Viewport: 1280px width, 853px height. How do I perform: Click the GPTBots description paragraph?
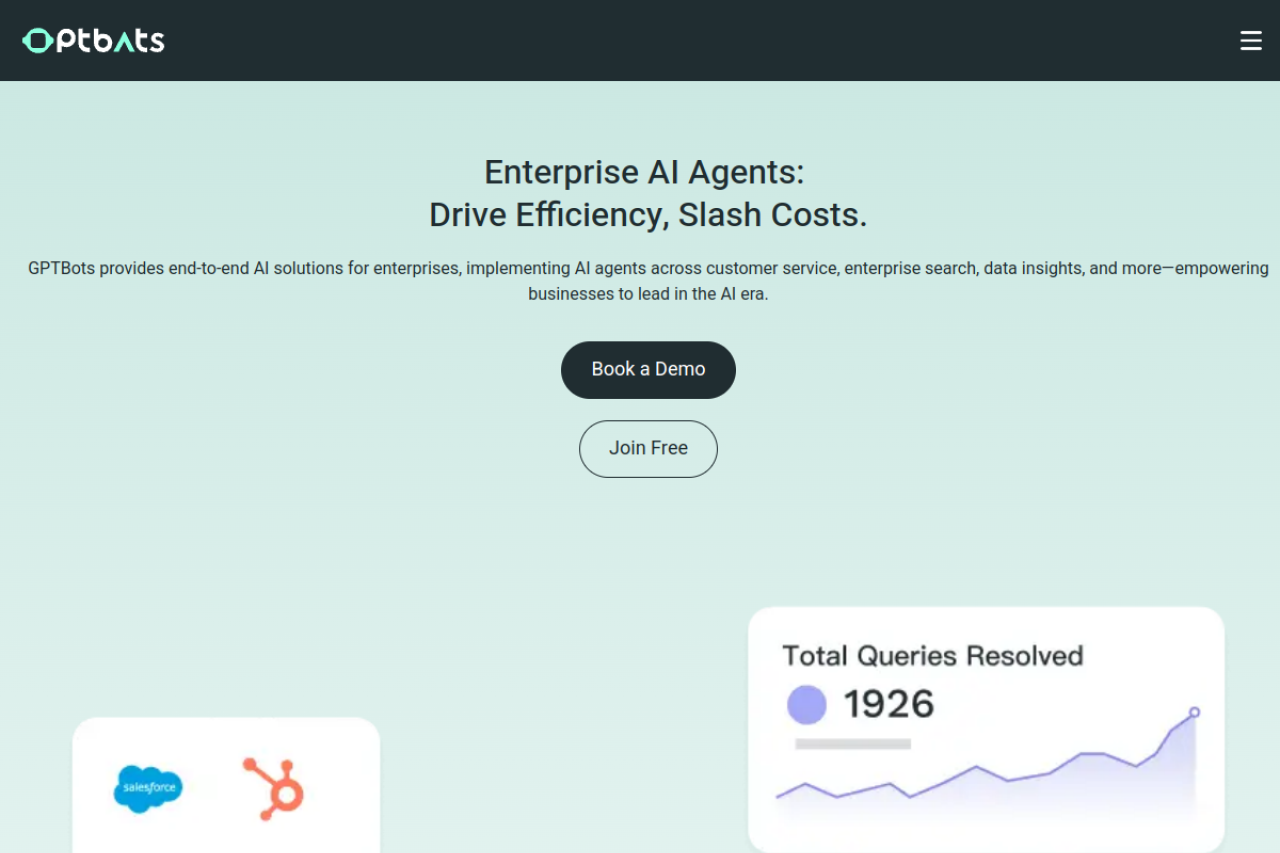(648, 281)
